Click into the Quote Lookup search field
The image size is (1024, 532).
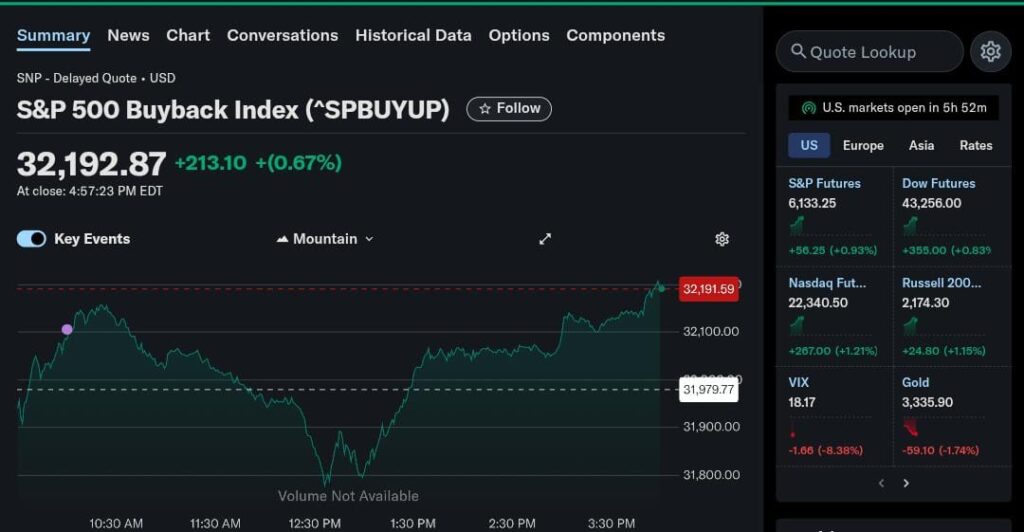[x=869, y=52]
